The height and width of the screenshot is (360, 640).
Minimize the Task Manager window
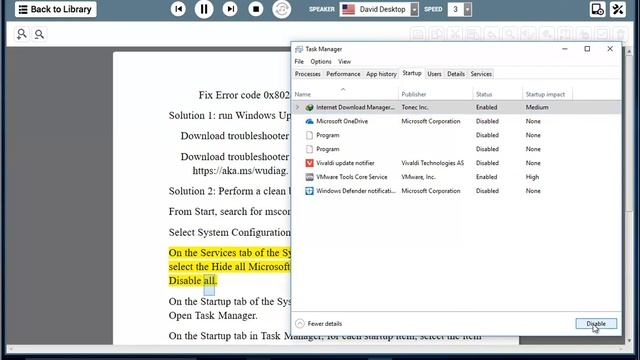(x=565, y=49)
